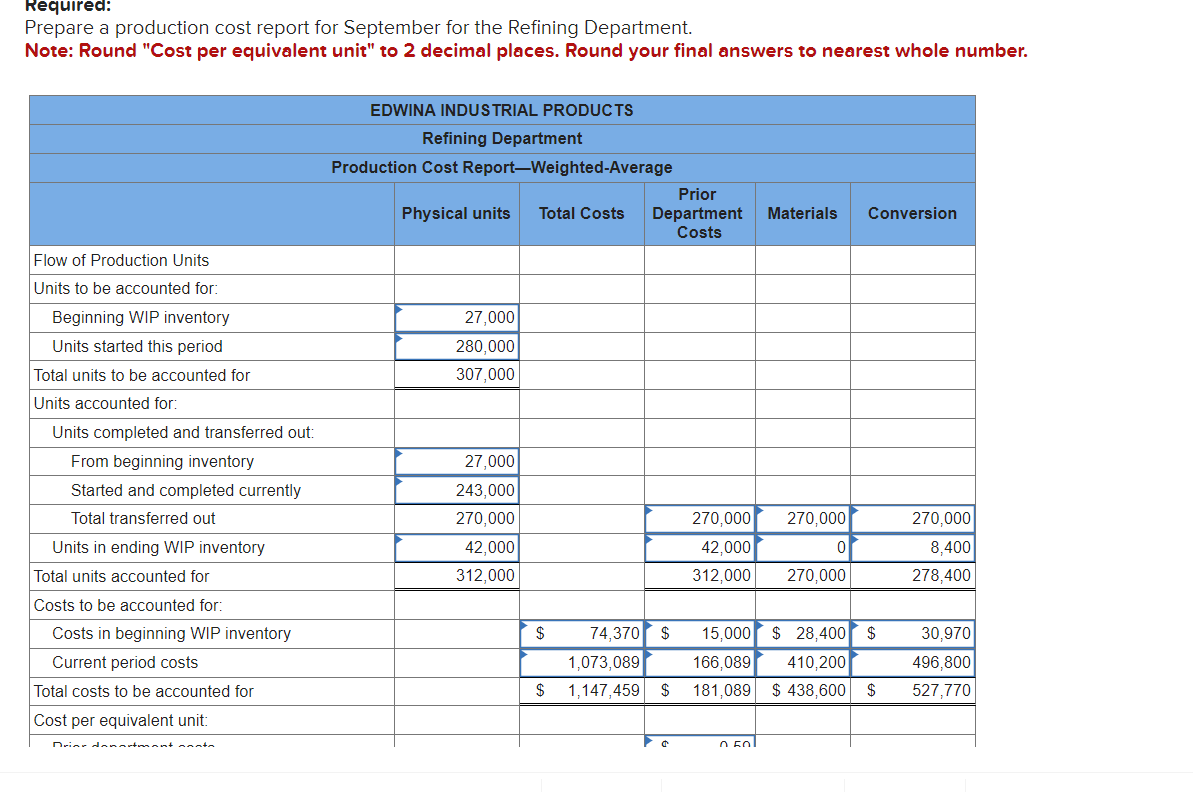Click Total transferred out physical units 270,000
The width and height of the screenshot is (1193, 792).
485,519
